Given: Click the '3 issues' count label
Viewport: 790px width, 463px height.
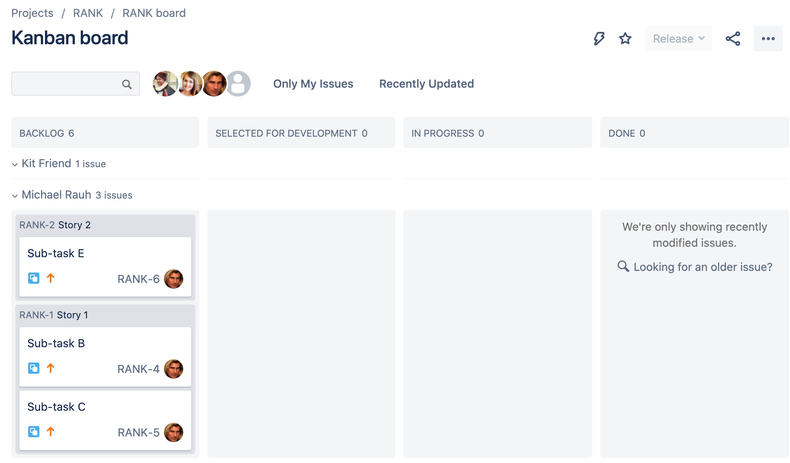Looking at the screenshot, I should [x=114, y=195].
